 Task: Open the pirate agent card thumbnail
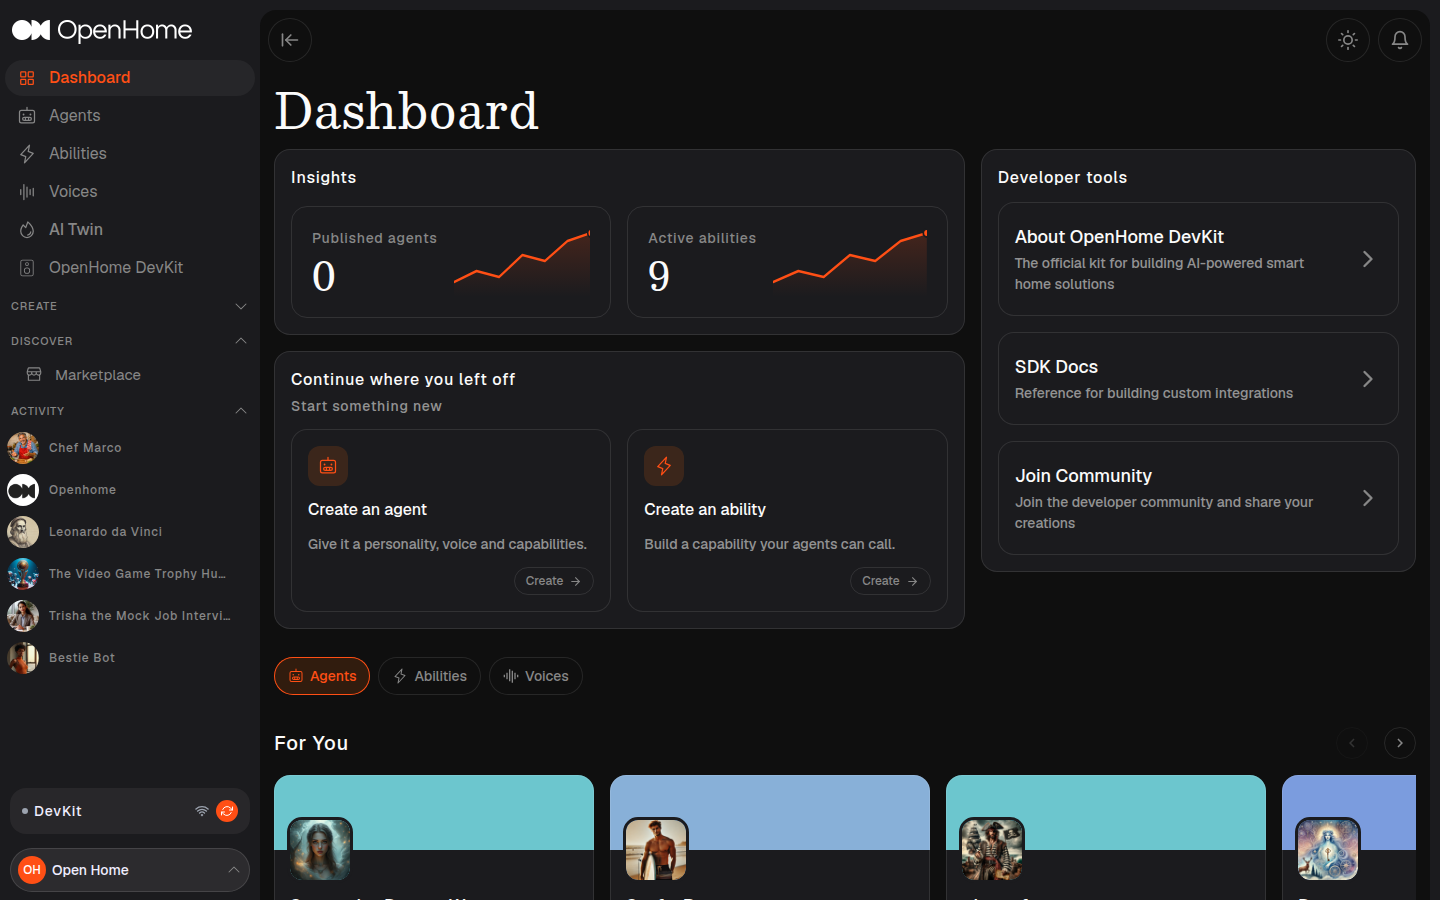click(x=992, y=849)
